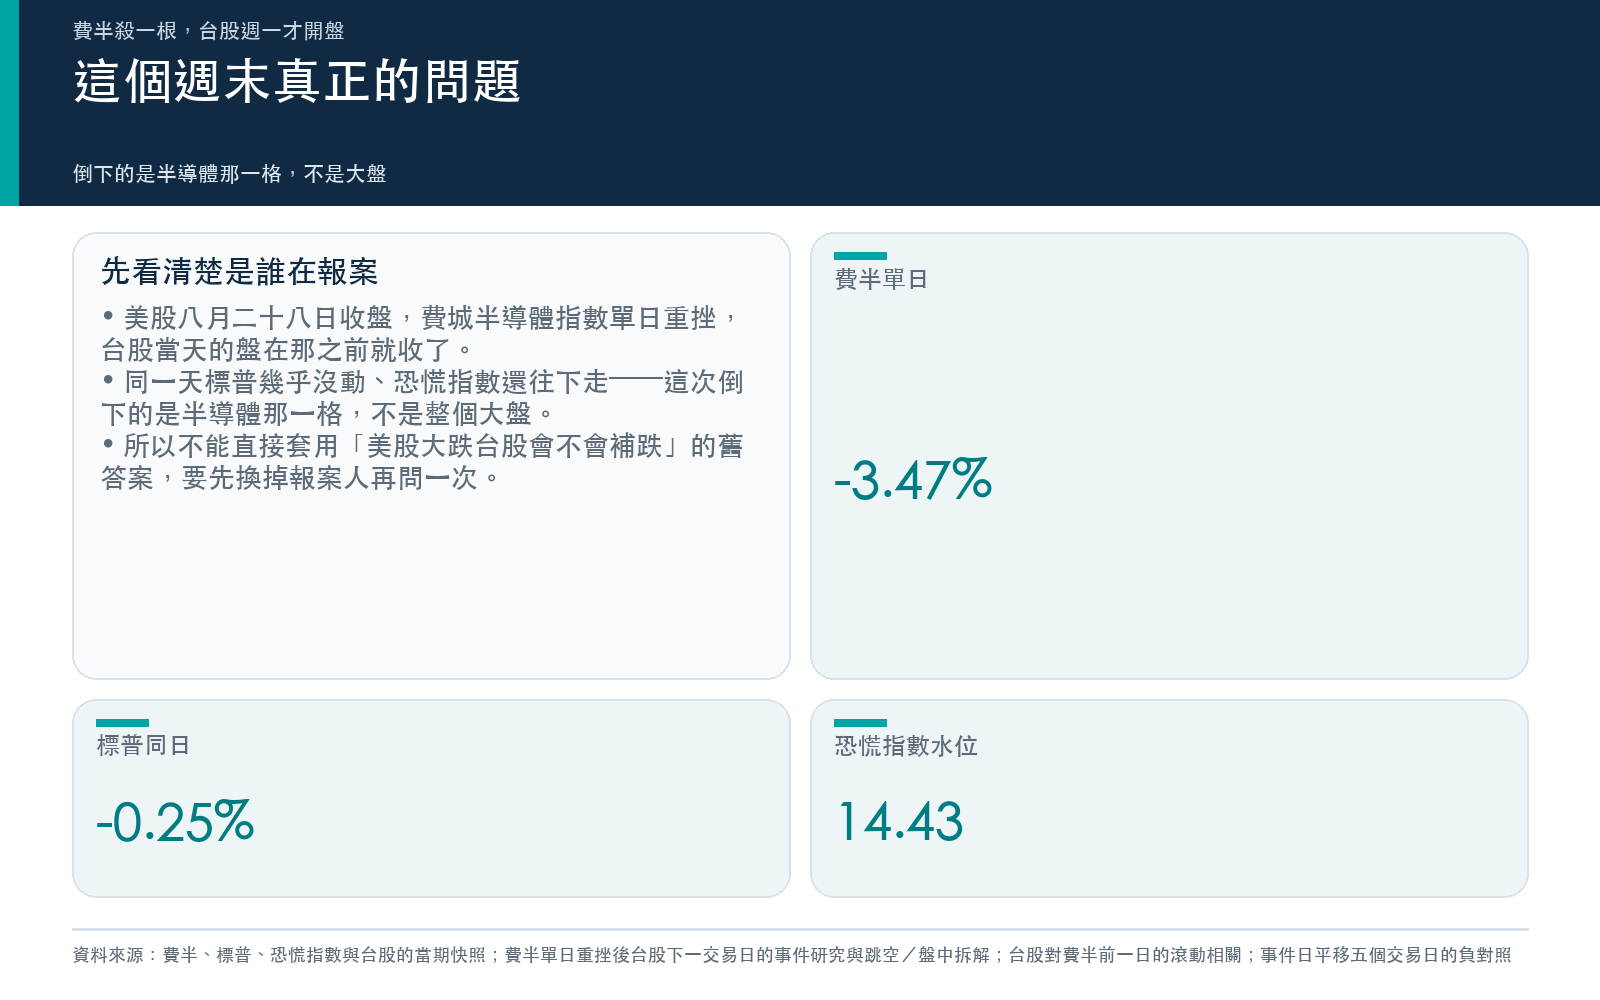Click the slide title 這個週末真正的問題
The width and height of the screenshot is (1600, 1000).
click(297, 81)
